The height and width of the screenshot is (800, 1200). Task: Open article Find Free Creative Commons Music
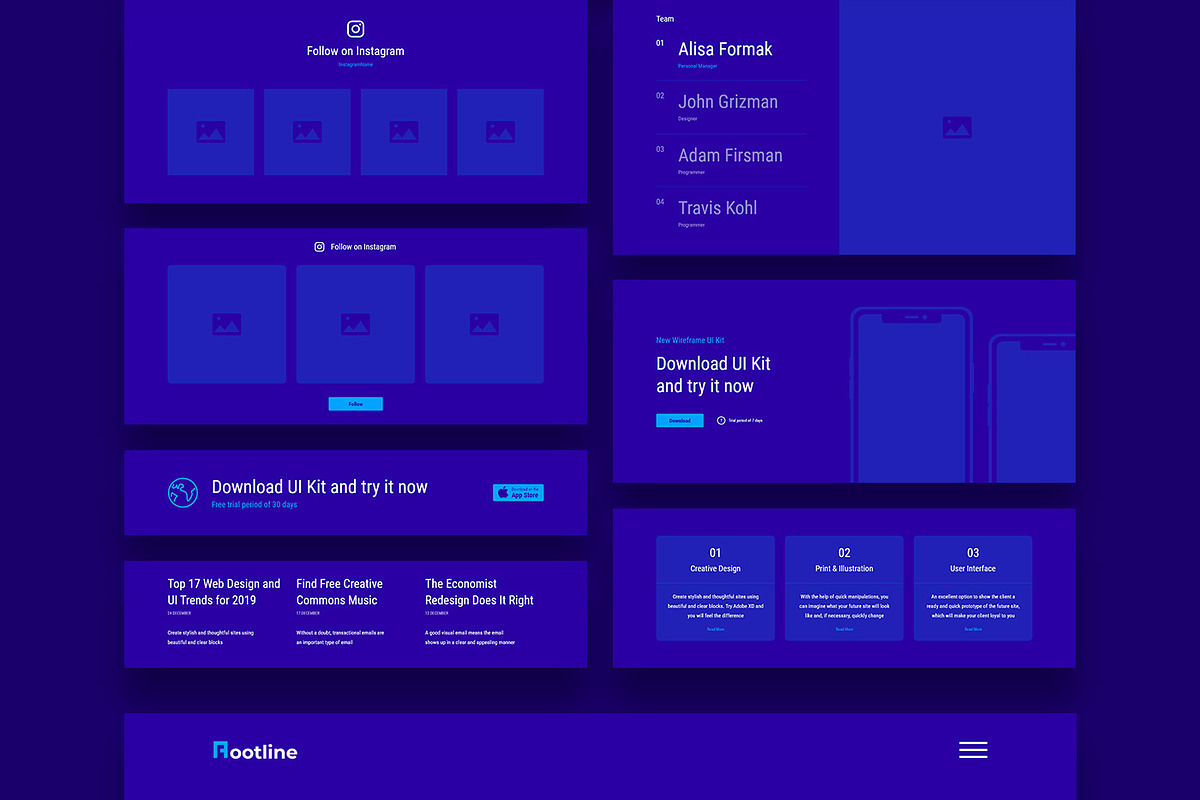coord(339,592)
